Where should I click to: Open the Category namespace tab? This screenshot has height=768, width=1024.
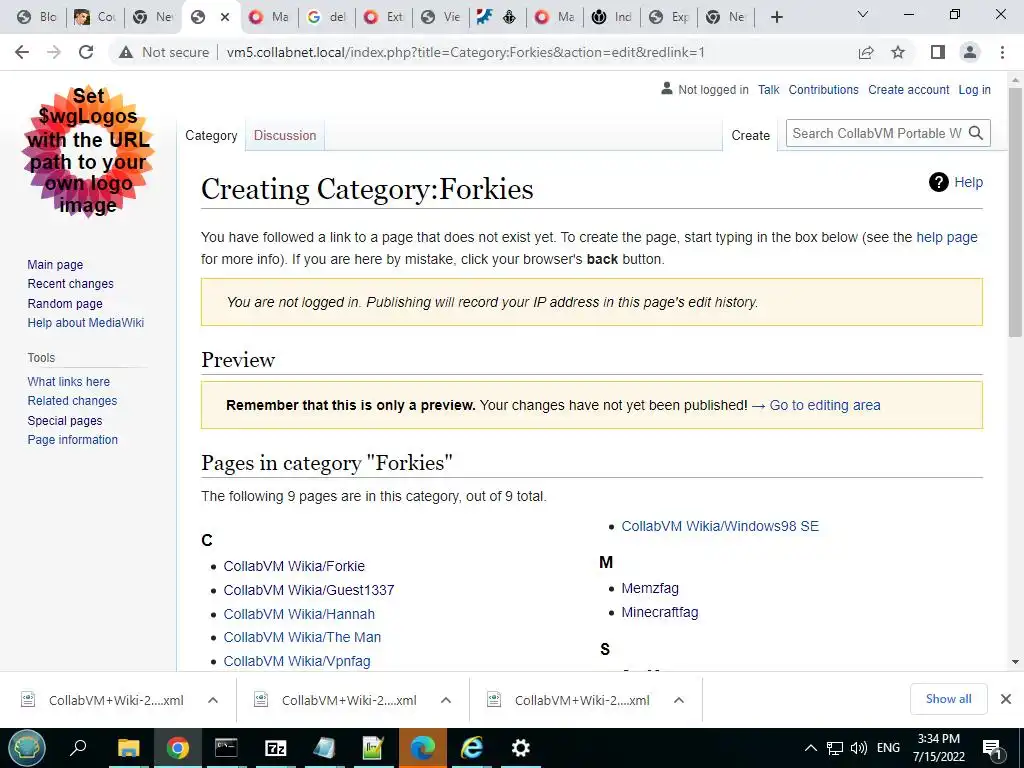pos(211,135)
